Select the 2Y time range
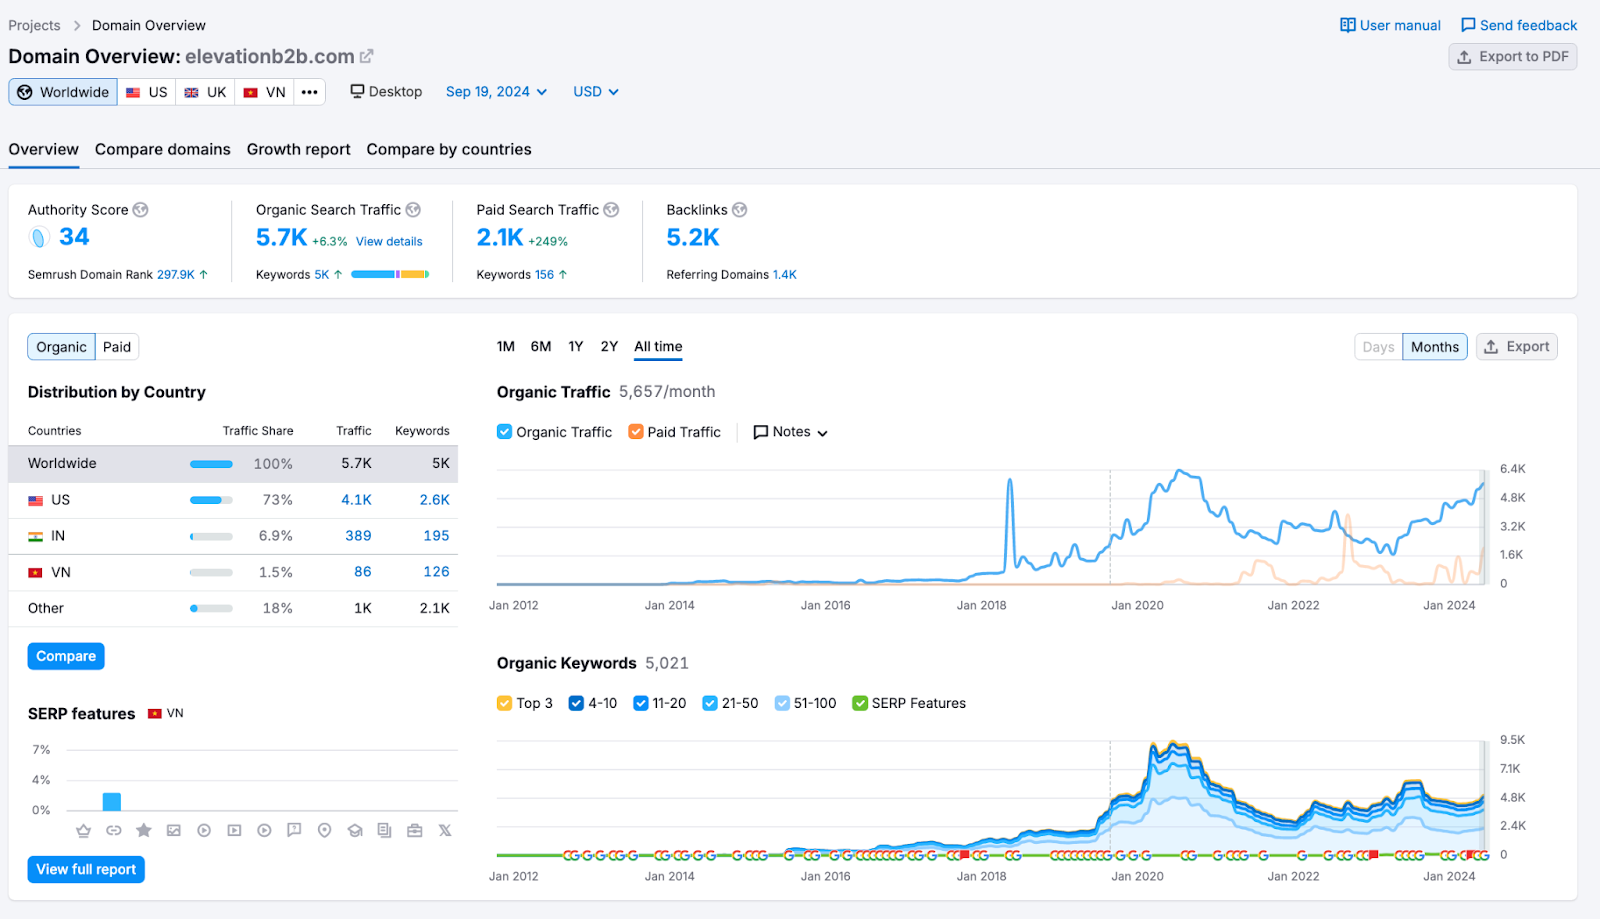Screen dimensions: 1600x919 tap(609, 346)
